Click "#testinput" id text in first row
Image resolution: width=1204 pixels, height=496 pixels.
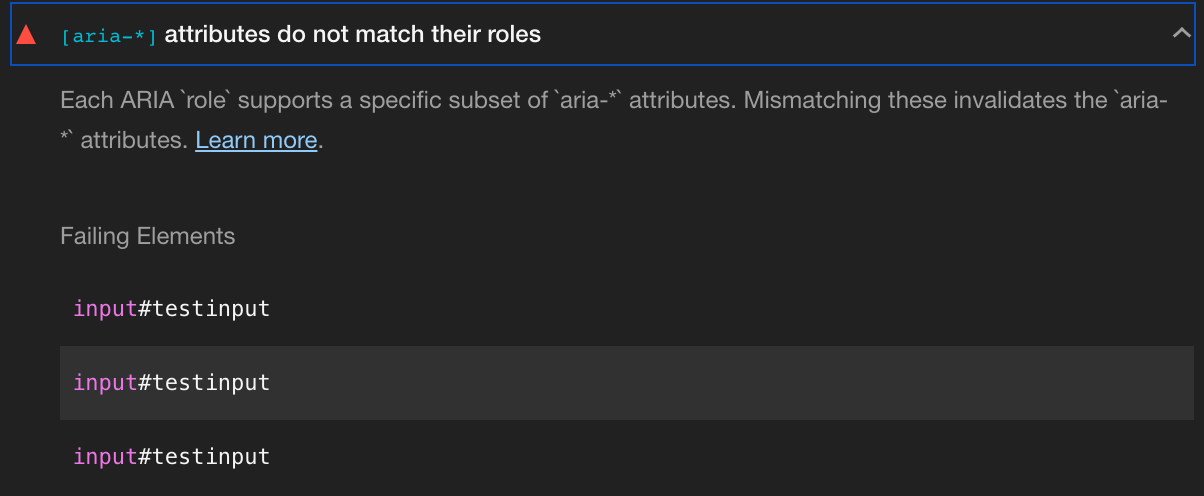click(204, 308)
